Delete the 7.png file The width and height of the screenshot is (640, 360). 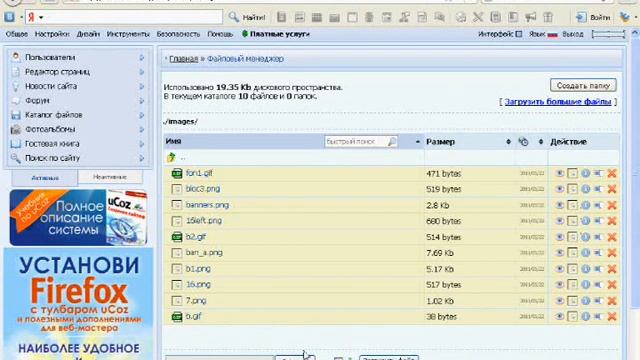pyautogui.click(x=611, y=301)
